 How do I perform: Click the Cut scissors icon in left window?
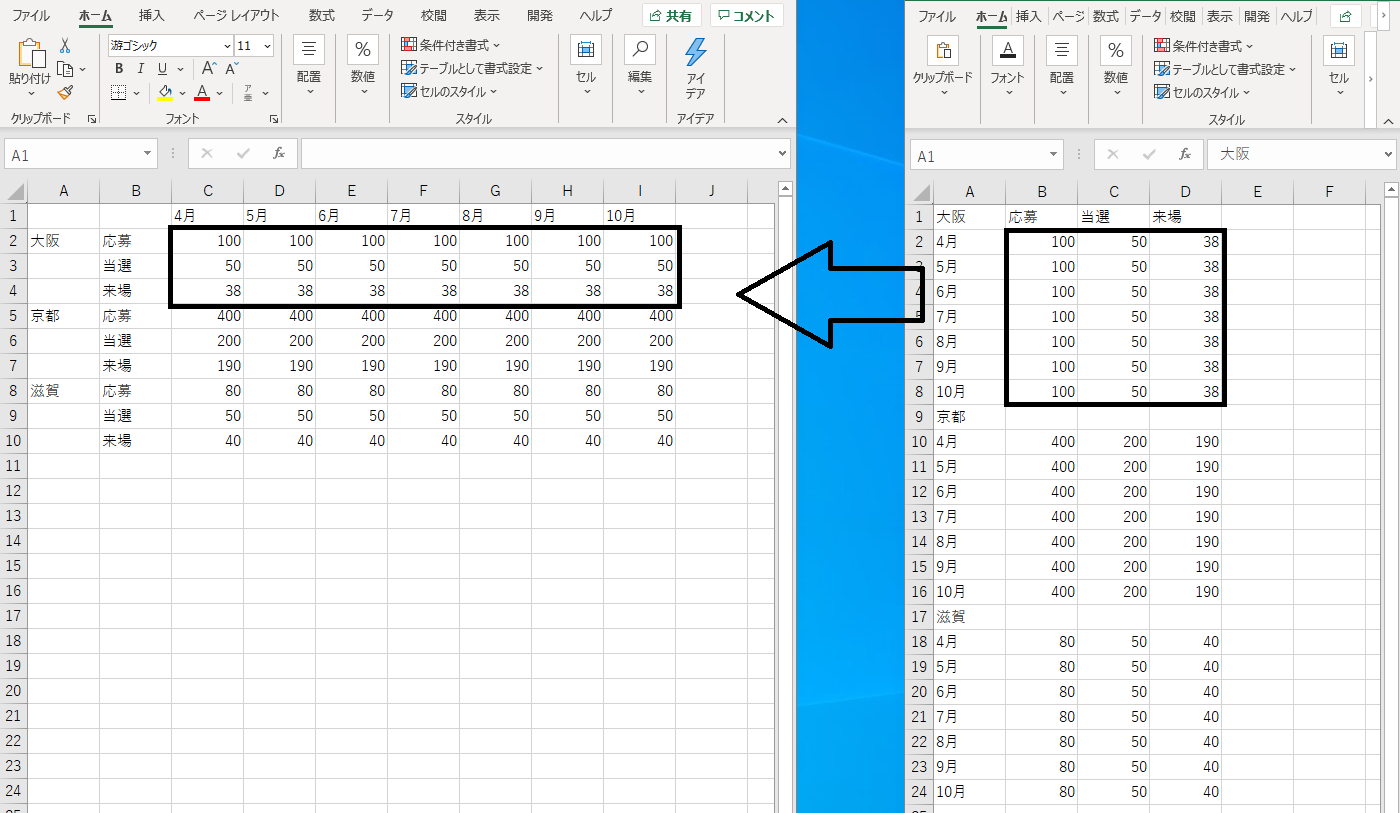(65, 45)
